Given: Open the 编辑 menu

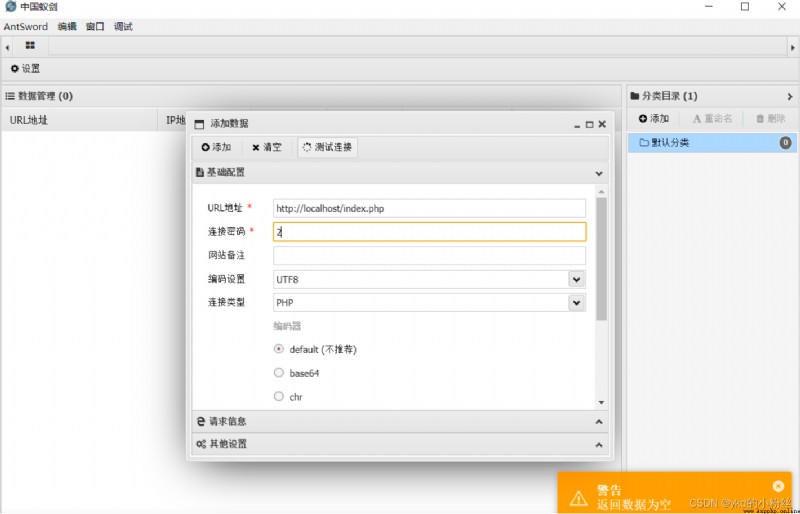Looking at the screenshot, I should [67, 27].
